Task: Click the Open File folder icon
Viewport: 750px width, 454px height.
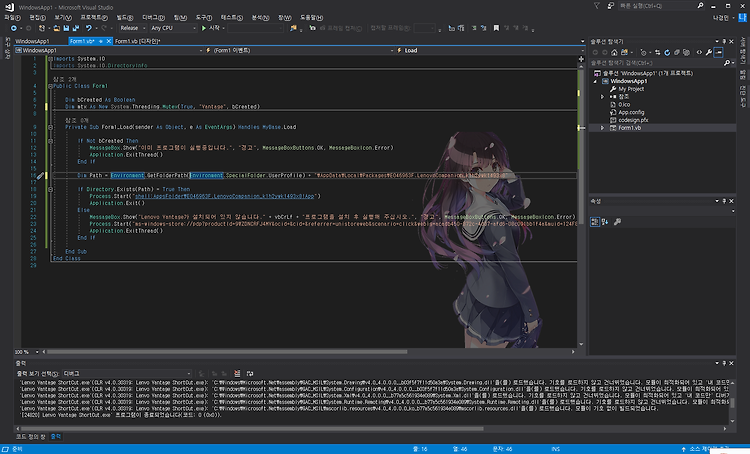Action: [57, 28]
